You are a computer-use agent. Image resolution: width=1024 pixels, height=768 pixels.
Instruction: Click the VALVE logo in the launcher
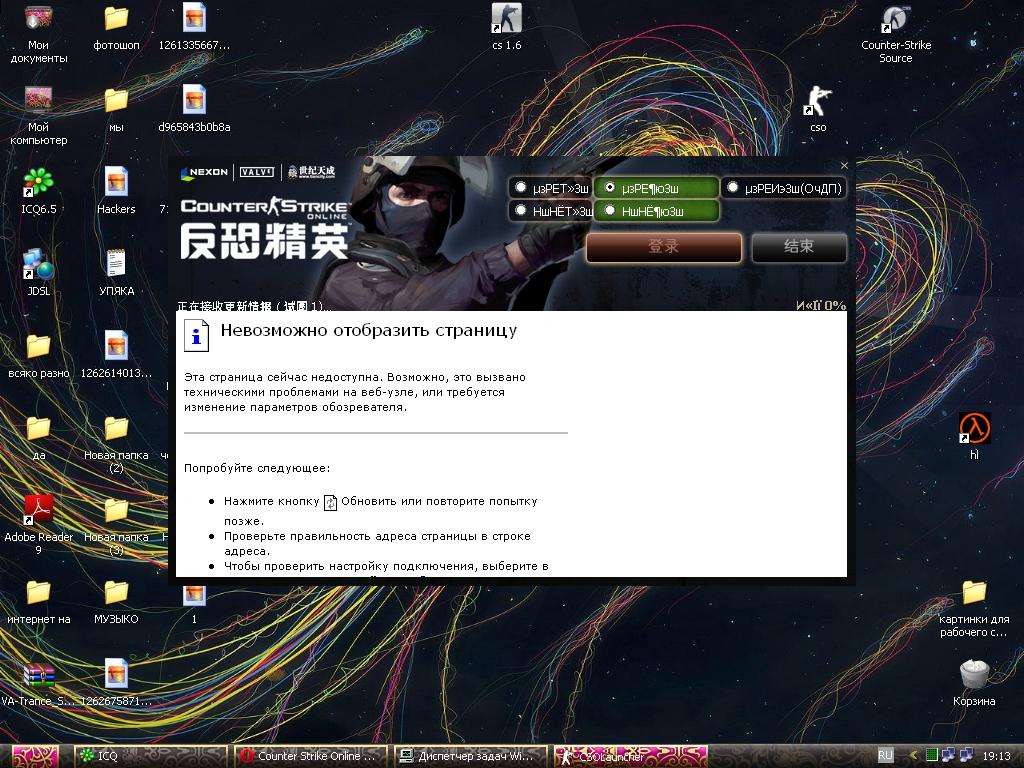pyautogui.click(x=257, y=172)
